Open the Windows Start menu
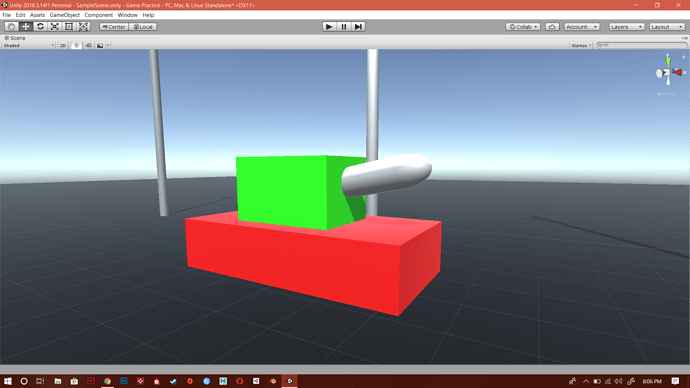690x388 pixels. tap(7, 381)
